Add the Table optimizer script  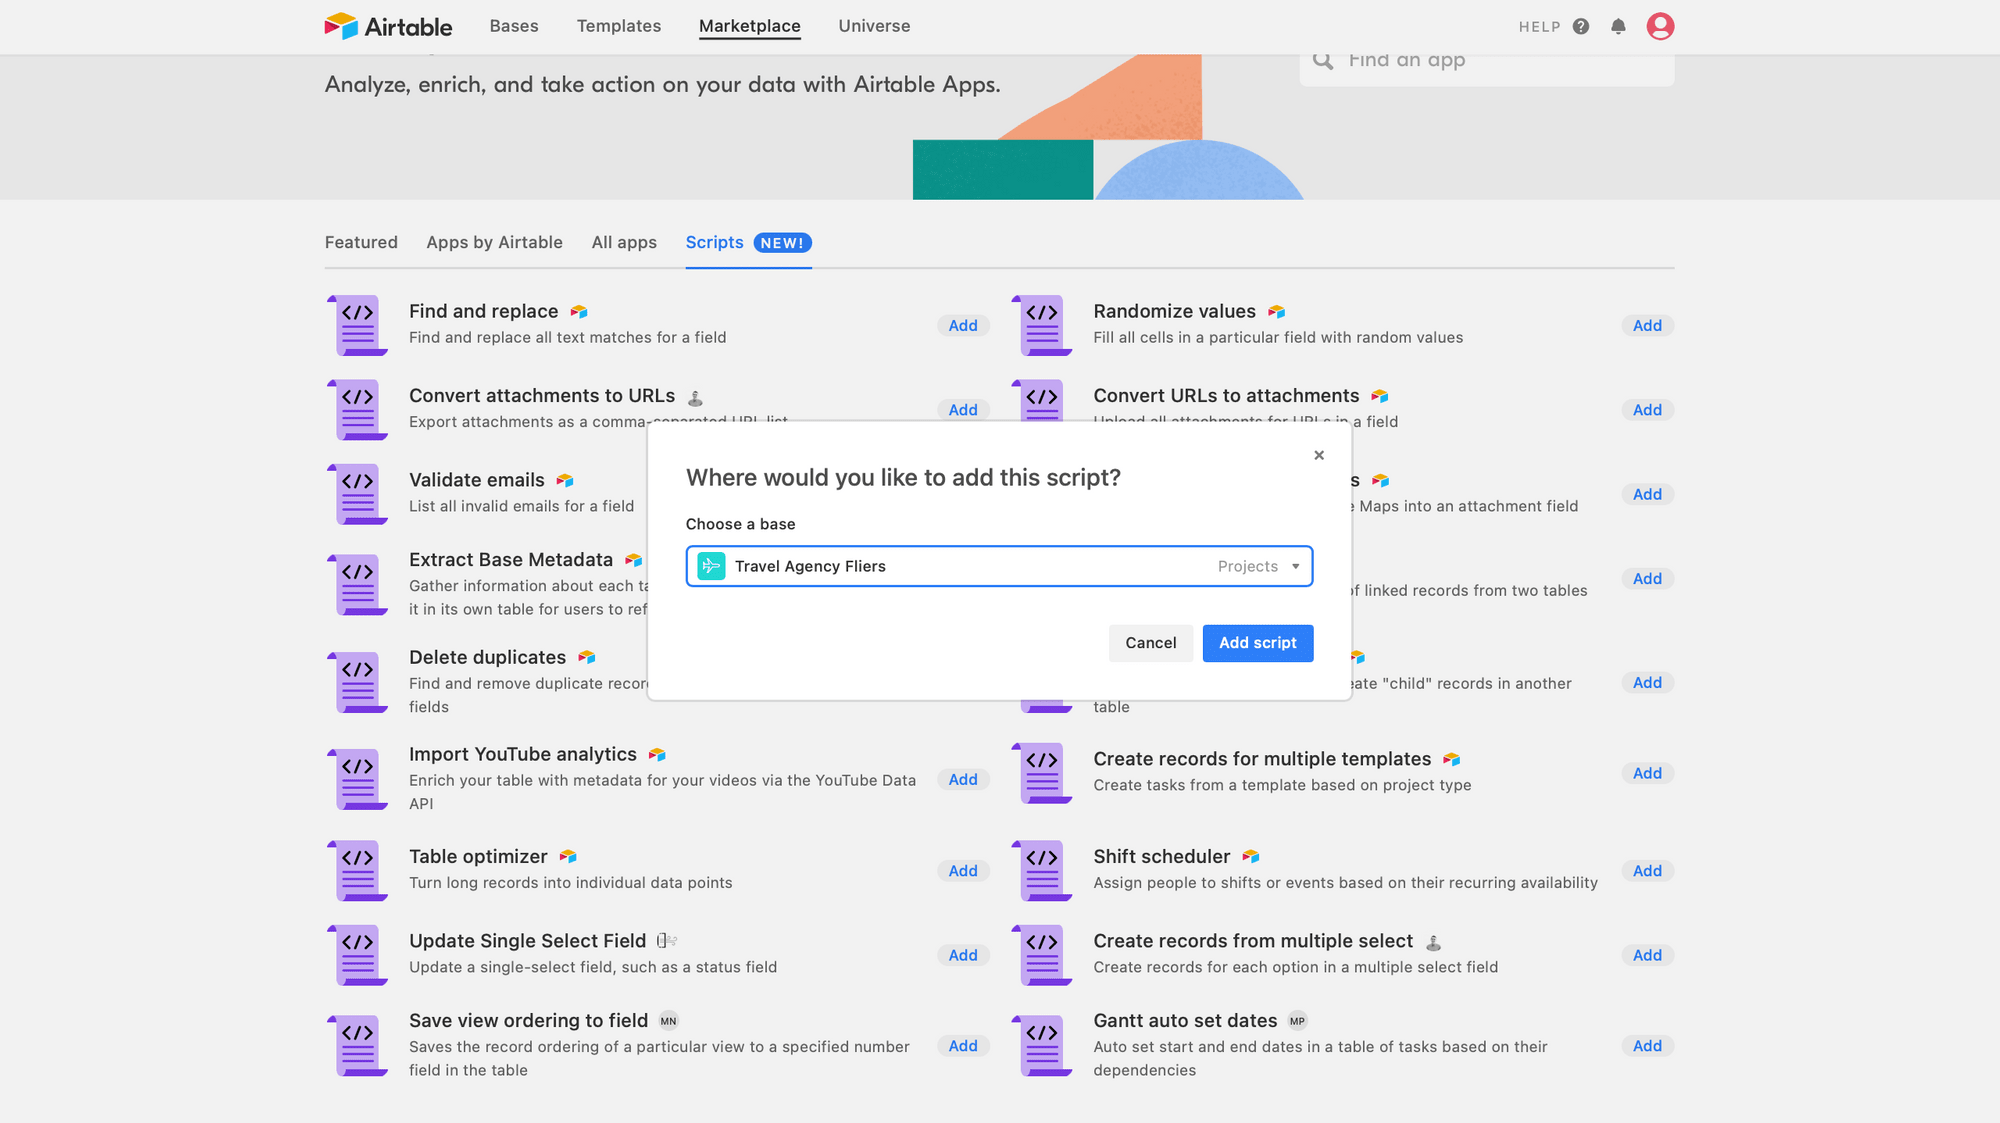click(963, 871)
